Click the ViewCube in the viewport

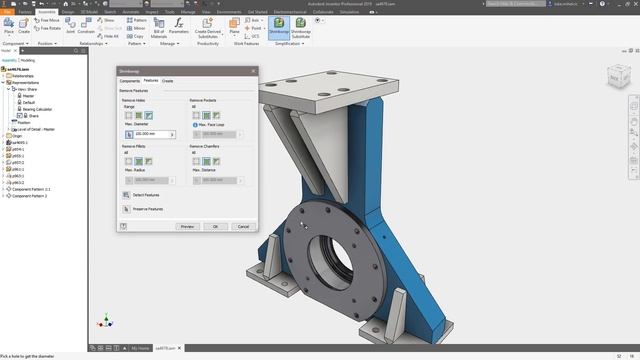pyautogui.click(x=618, y=76)
